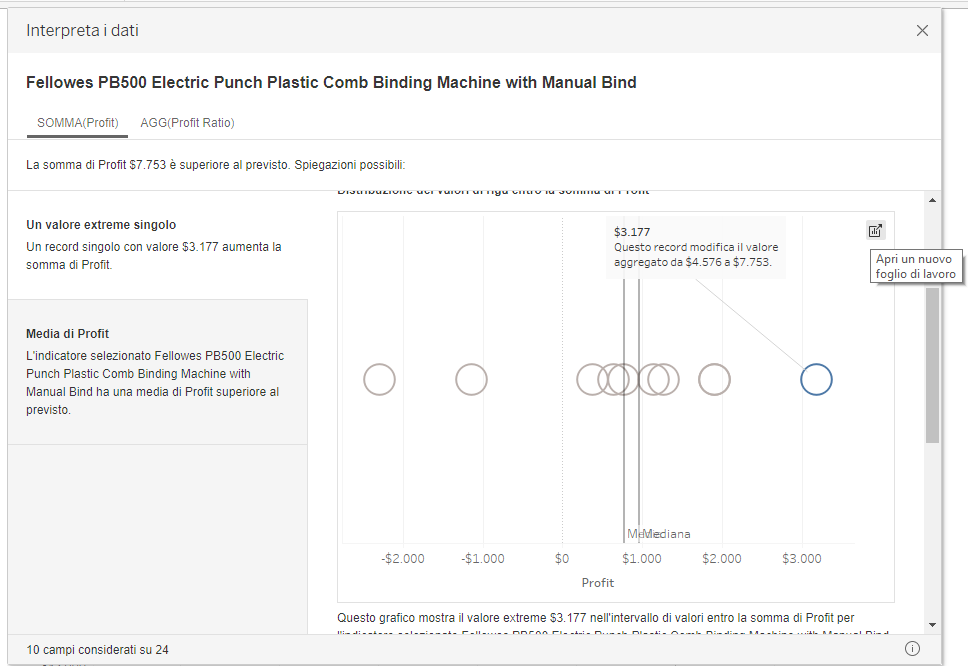Viewport: 968px width, 666px height.
Task: Click the scrollbar up arrow
Action: 932,201
